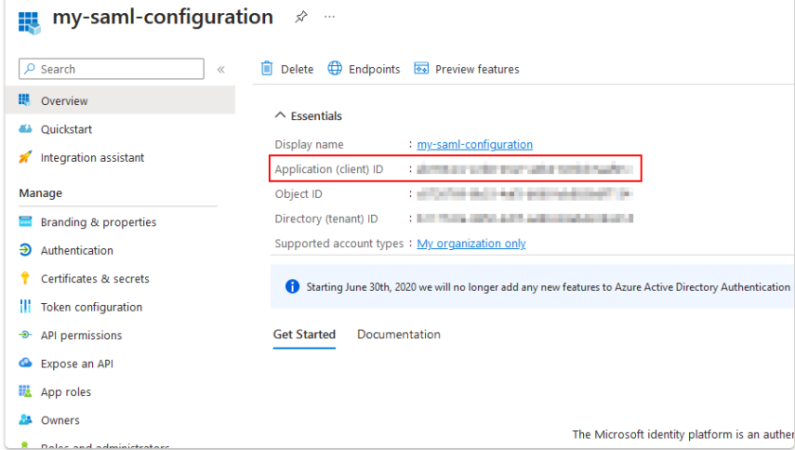Click the my-saml-configuration page title
The image size is (795, 450).
(163, 17)
